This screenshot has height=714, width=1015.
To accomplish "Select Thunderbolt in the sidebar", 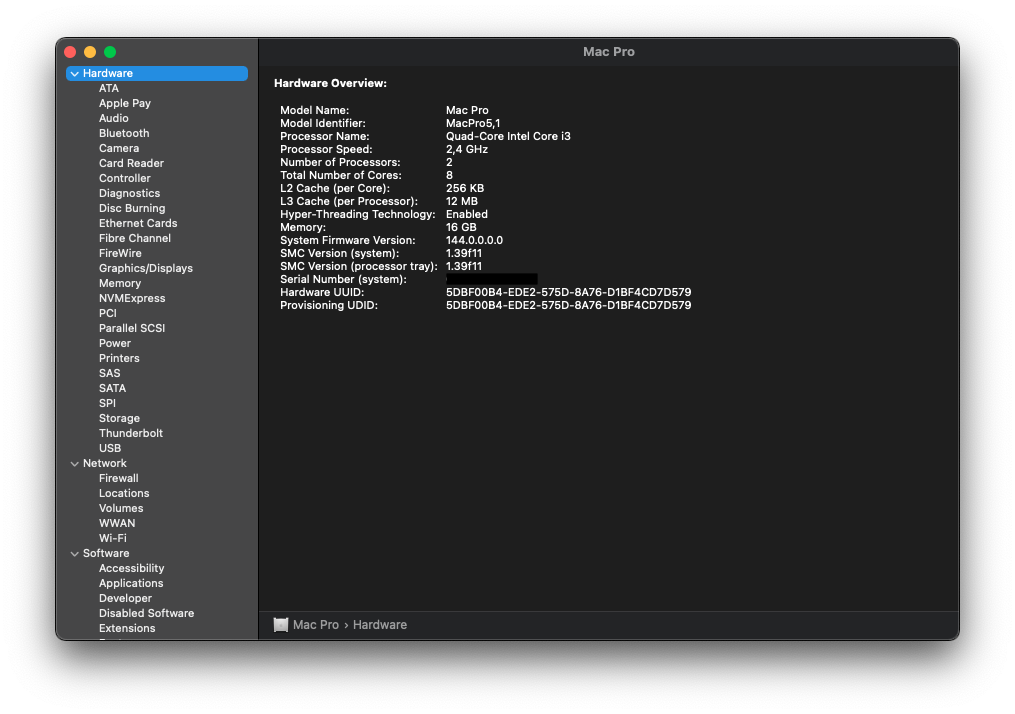I will coord(131,433).
